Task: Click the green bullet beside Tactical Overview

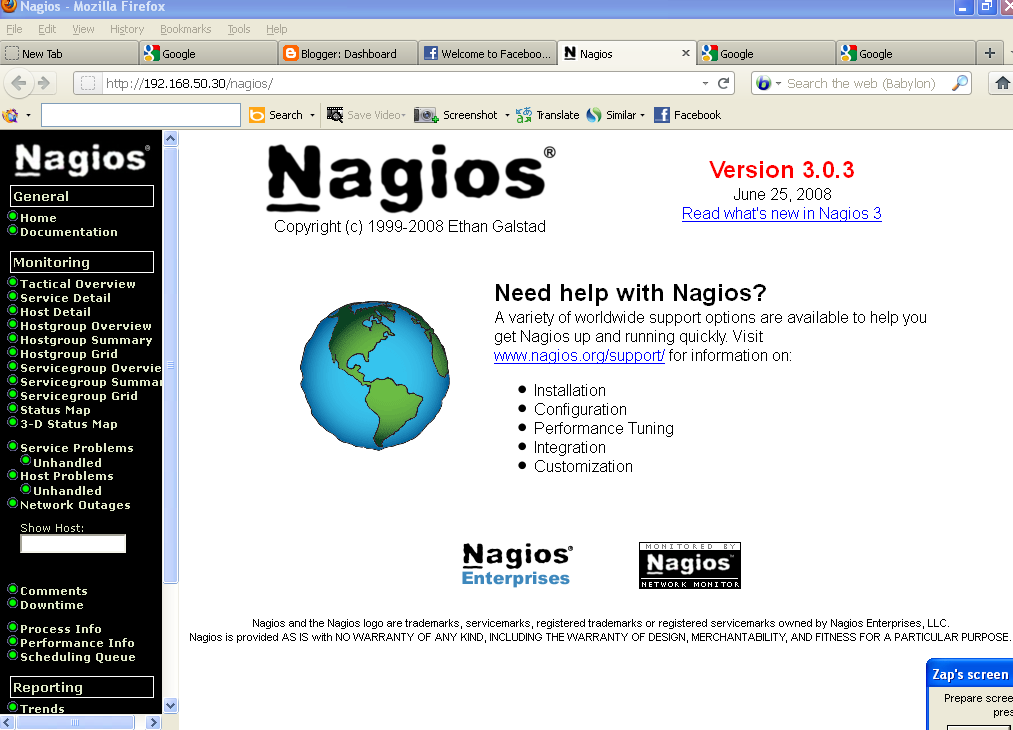Action: (12, 282)
